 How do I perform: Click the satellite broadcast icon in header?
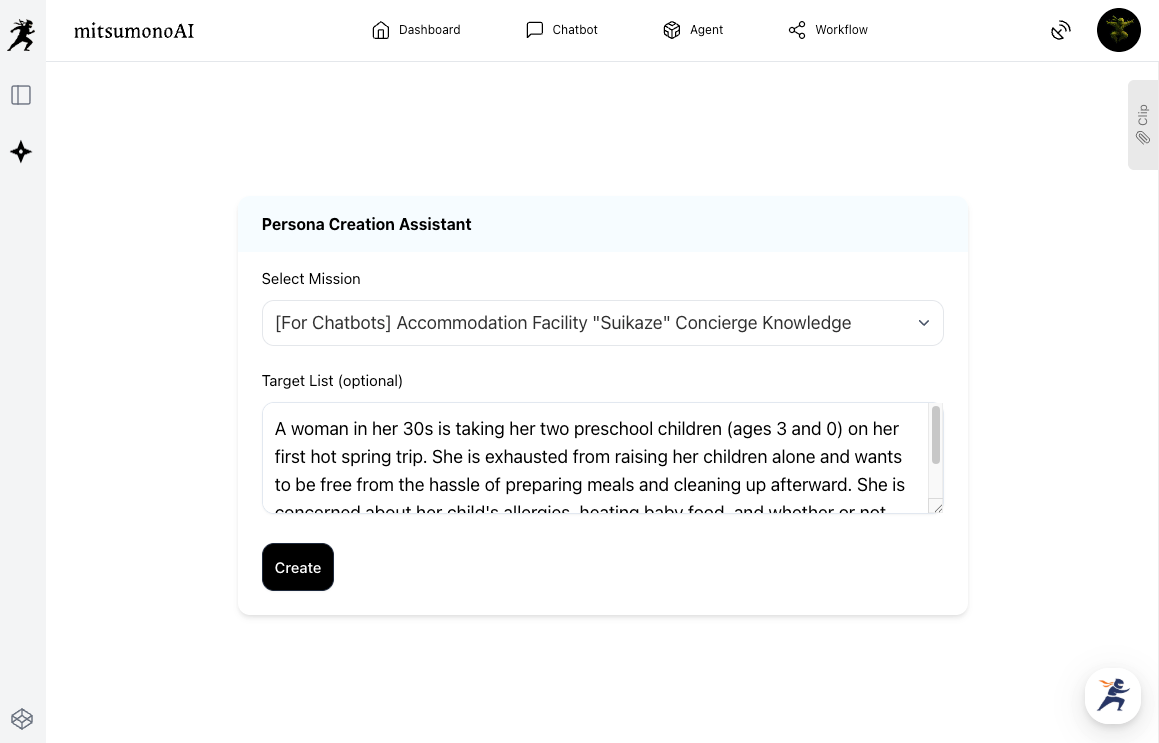[1061, 31]
